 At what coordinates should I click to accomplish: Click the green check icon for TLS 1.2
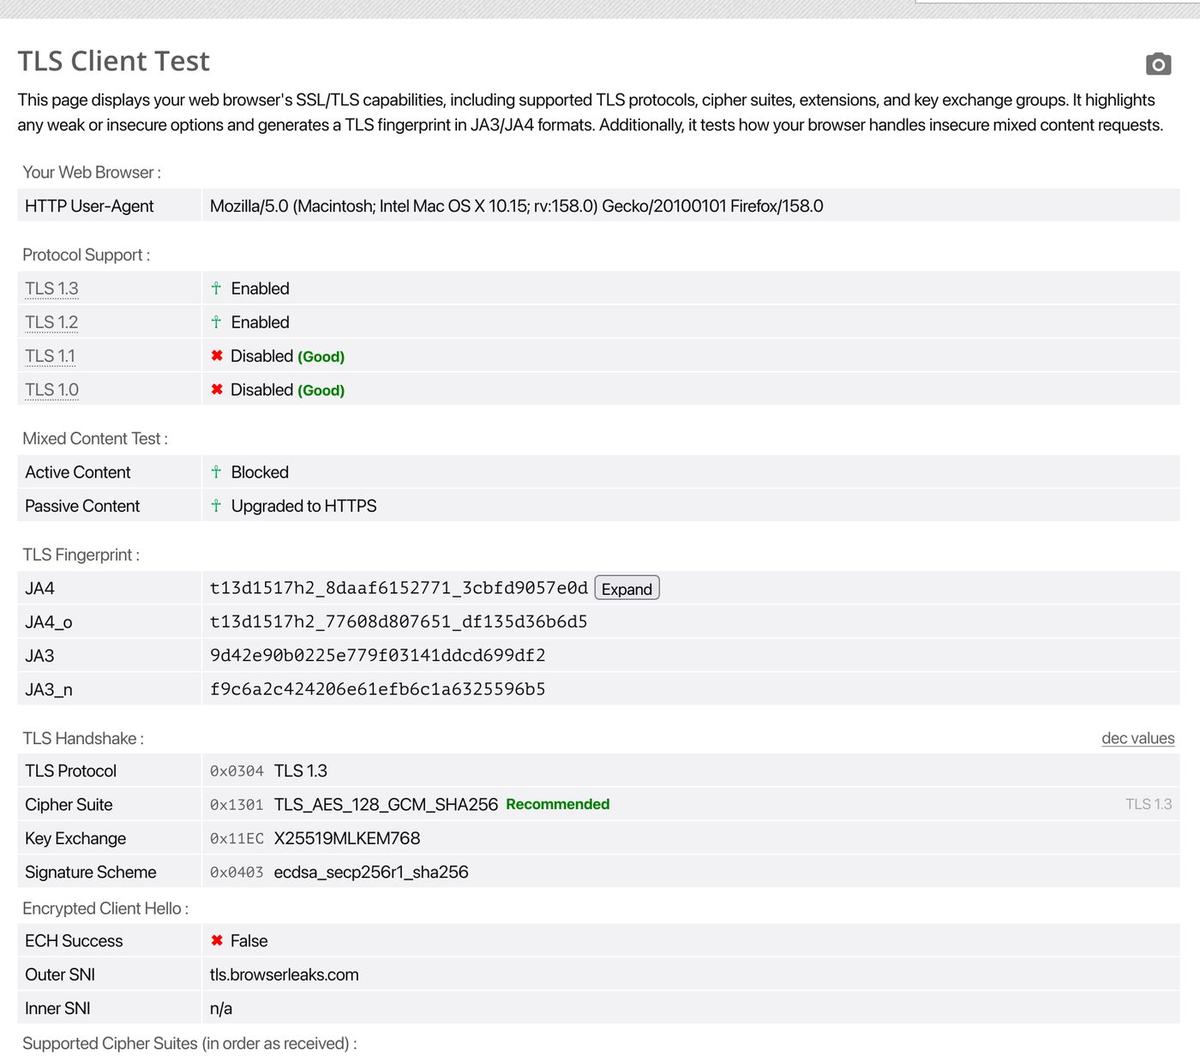point(216,322)
